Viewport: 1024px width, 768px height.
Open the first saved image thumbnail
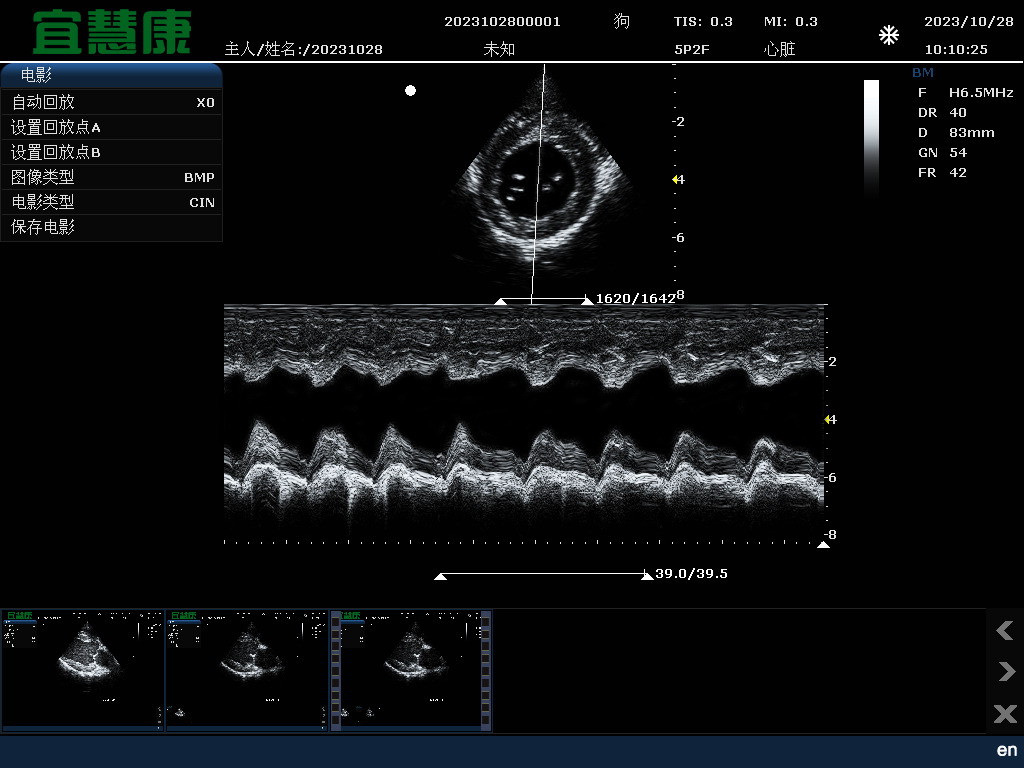click(x=82, y=670)
